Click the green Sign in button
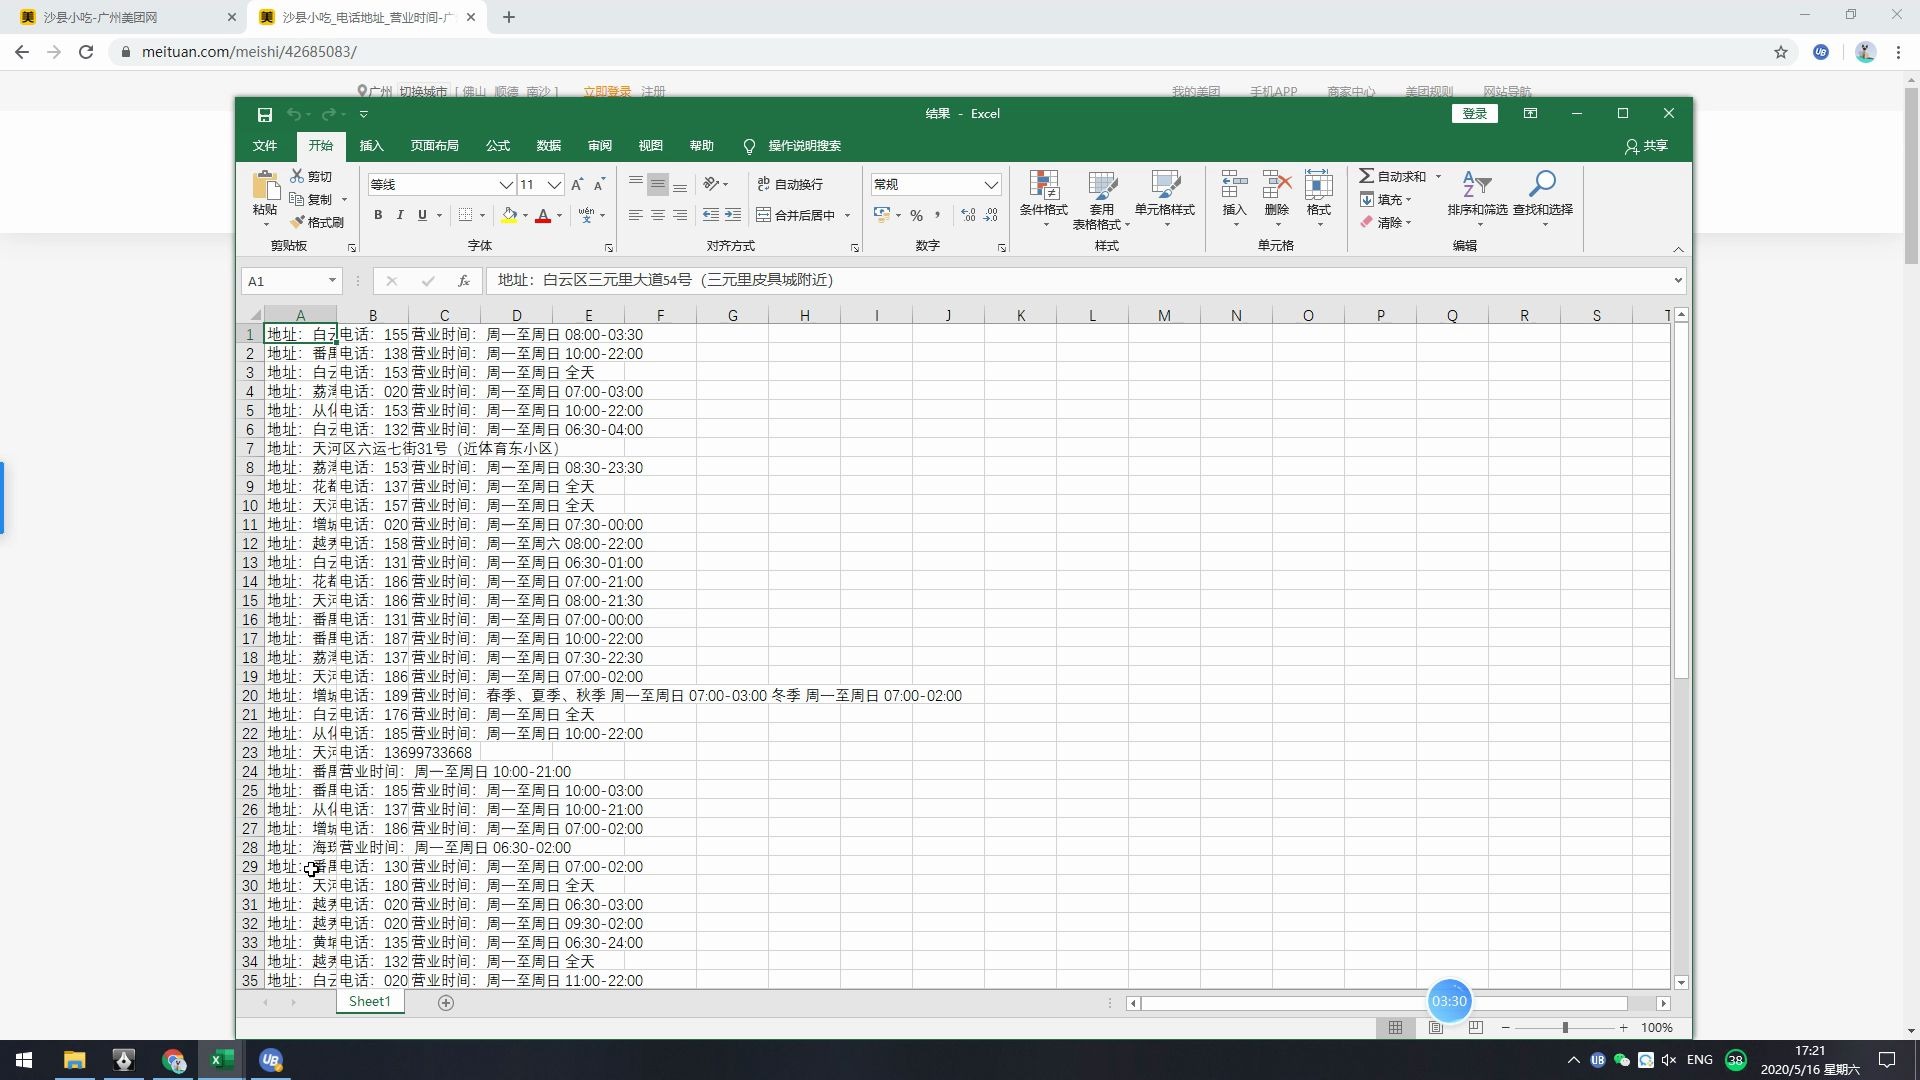Screen dimensions: 1920x1080 pyautogui.click(x=1474, y=114)
